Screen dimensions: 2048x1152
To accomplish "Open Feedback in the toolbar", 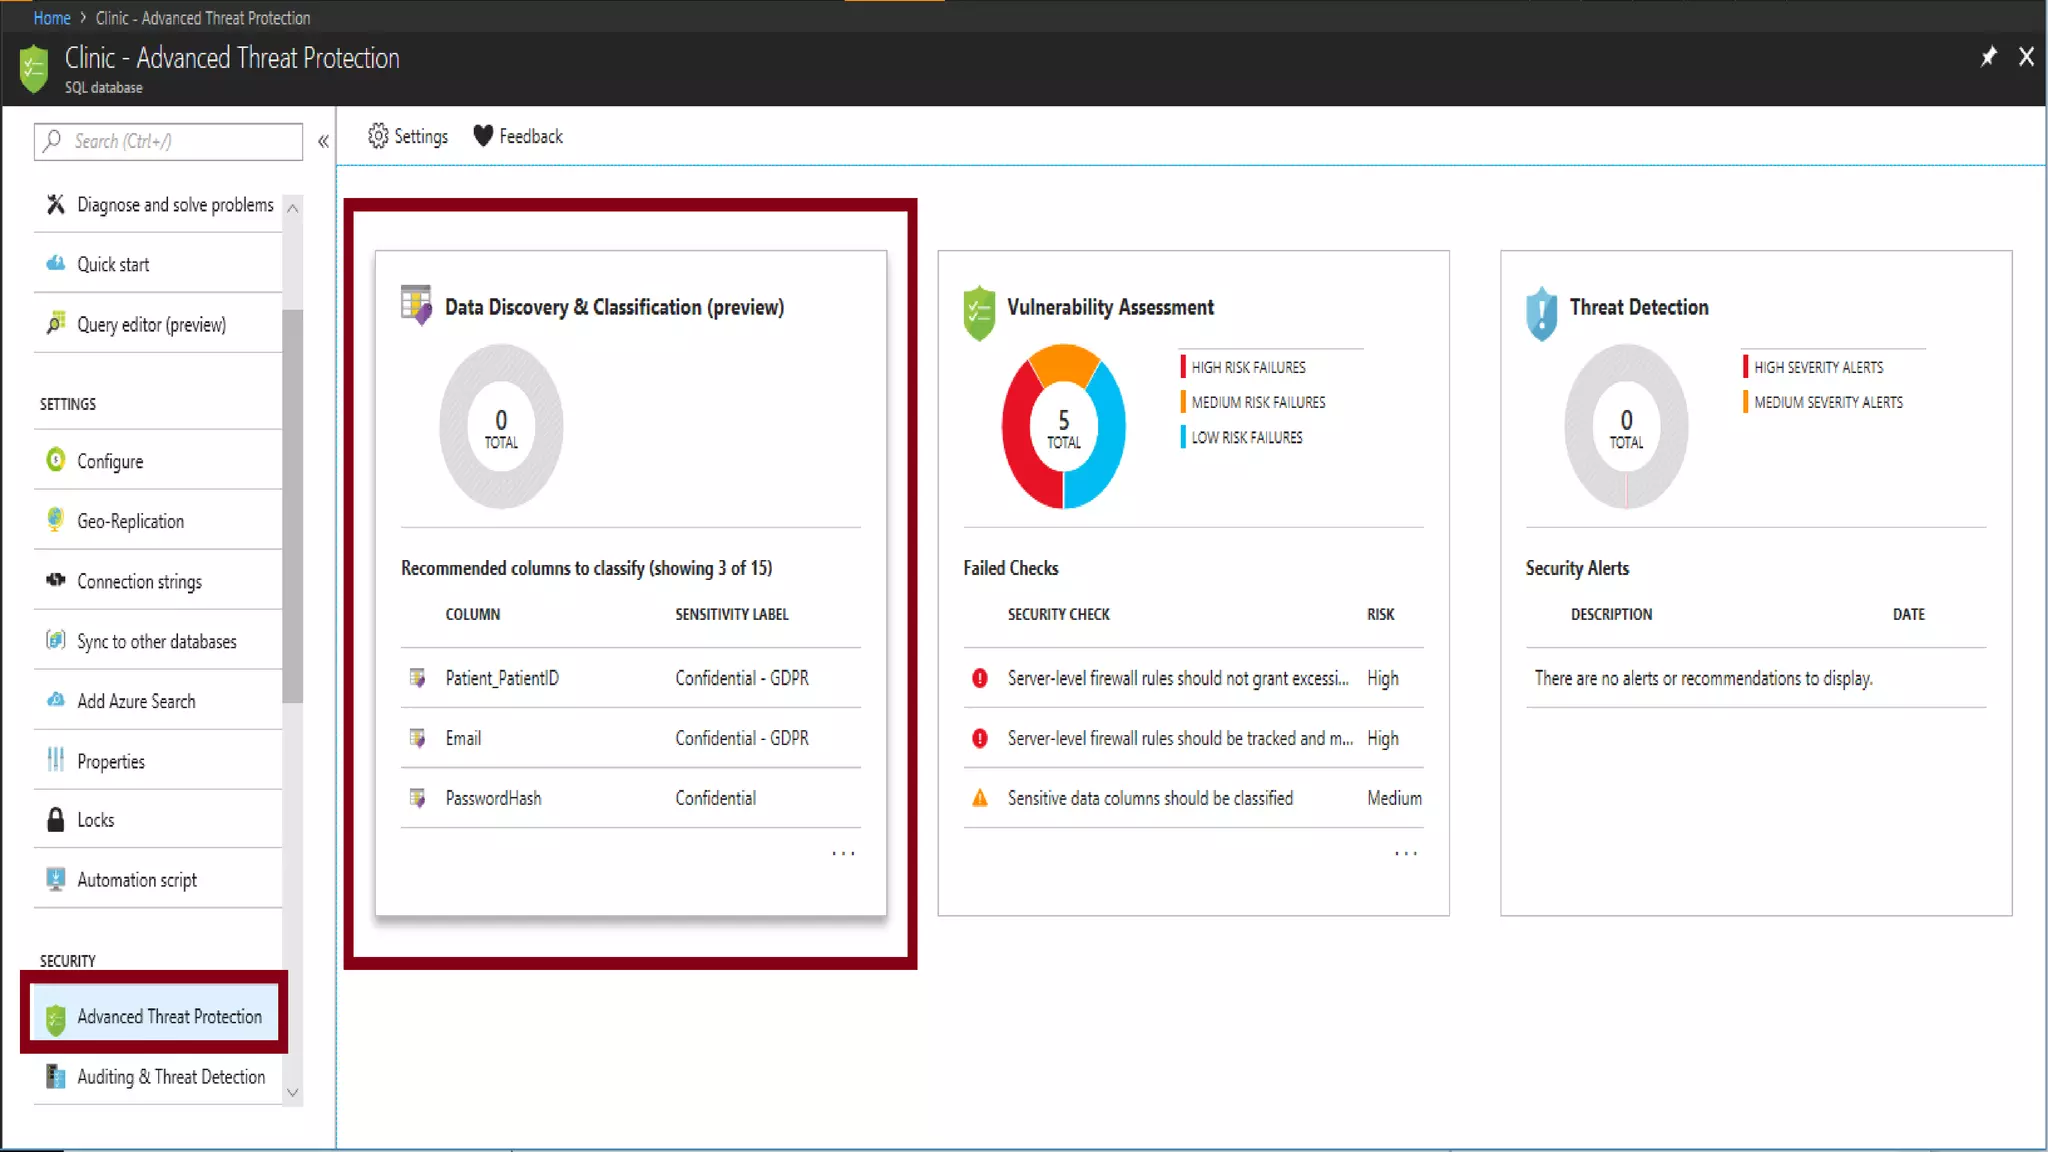I will click(x=518, y=136).
